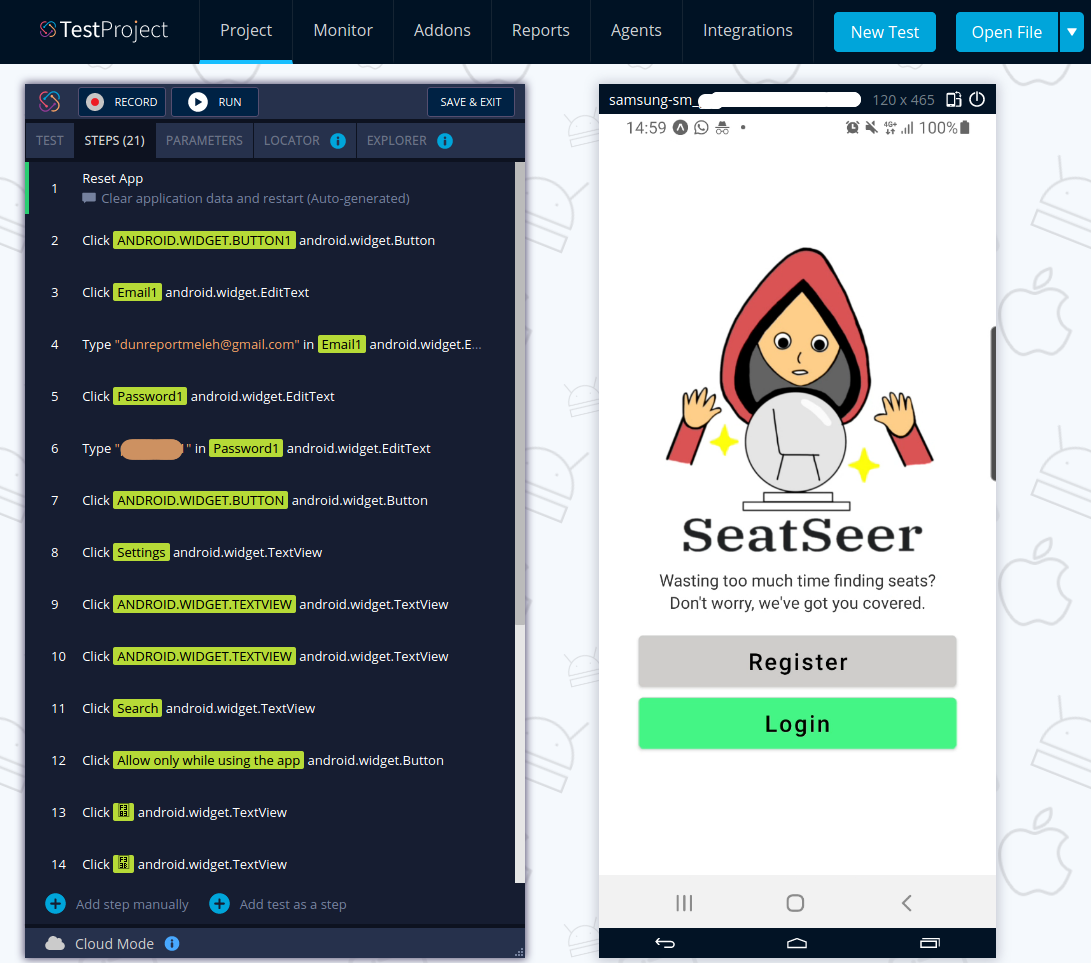This screenshot has height=963, width=1091.
Task: Click the Run playback icon
Action: [196, 101]
